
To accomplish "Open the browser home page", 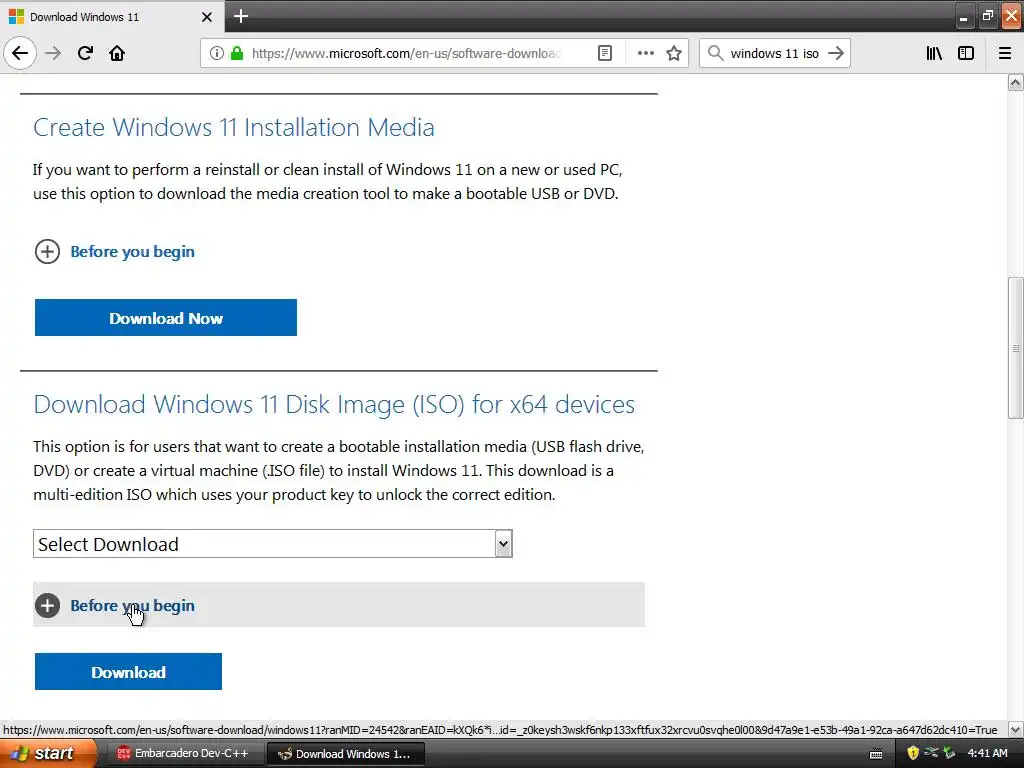I will [x=117, y=53].
